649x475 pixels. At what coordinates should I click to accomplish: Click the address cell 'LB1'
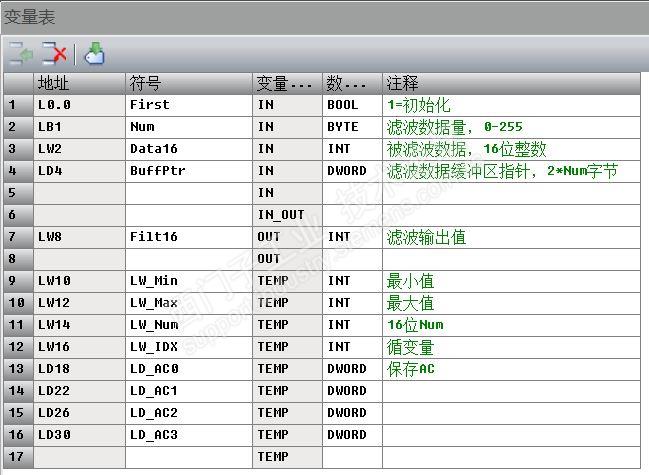click(x=79, y=127)
